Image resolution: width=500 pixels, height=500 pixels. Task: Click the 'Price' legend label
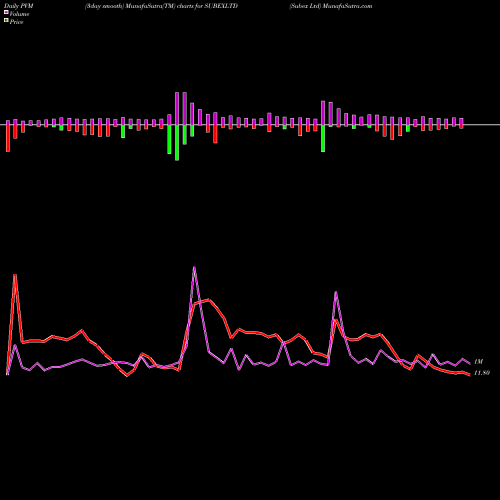[16, 22]
